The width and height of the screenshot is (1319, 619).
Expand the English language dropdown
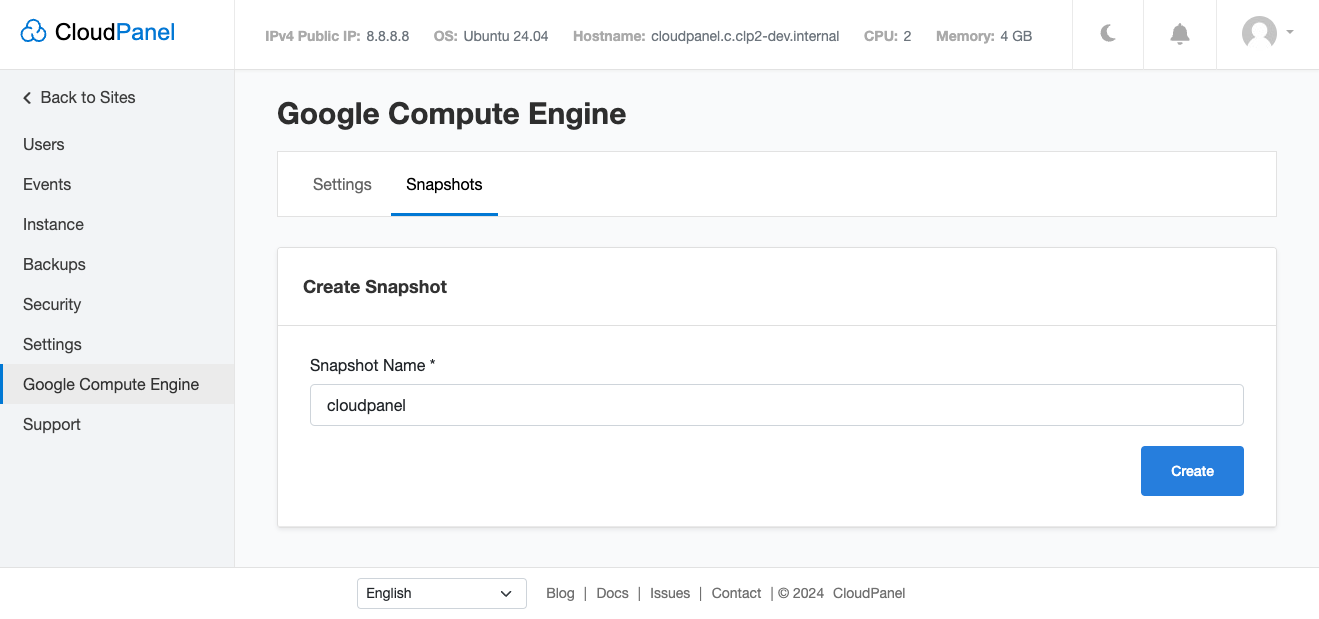click(x=441, y=593)
